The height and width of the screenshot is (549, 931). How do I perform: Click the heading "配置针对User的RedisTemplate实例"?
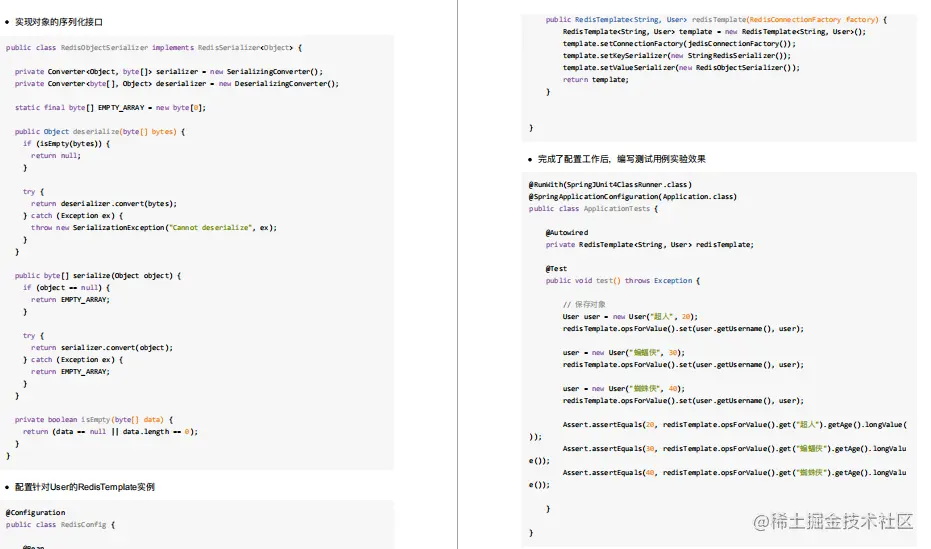click(x=84, y=487)
